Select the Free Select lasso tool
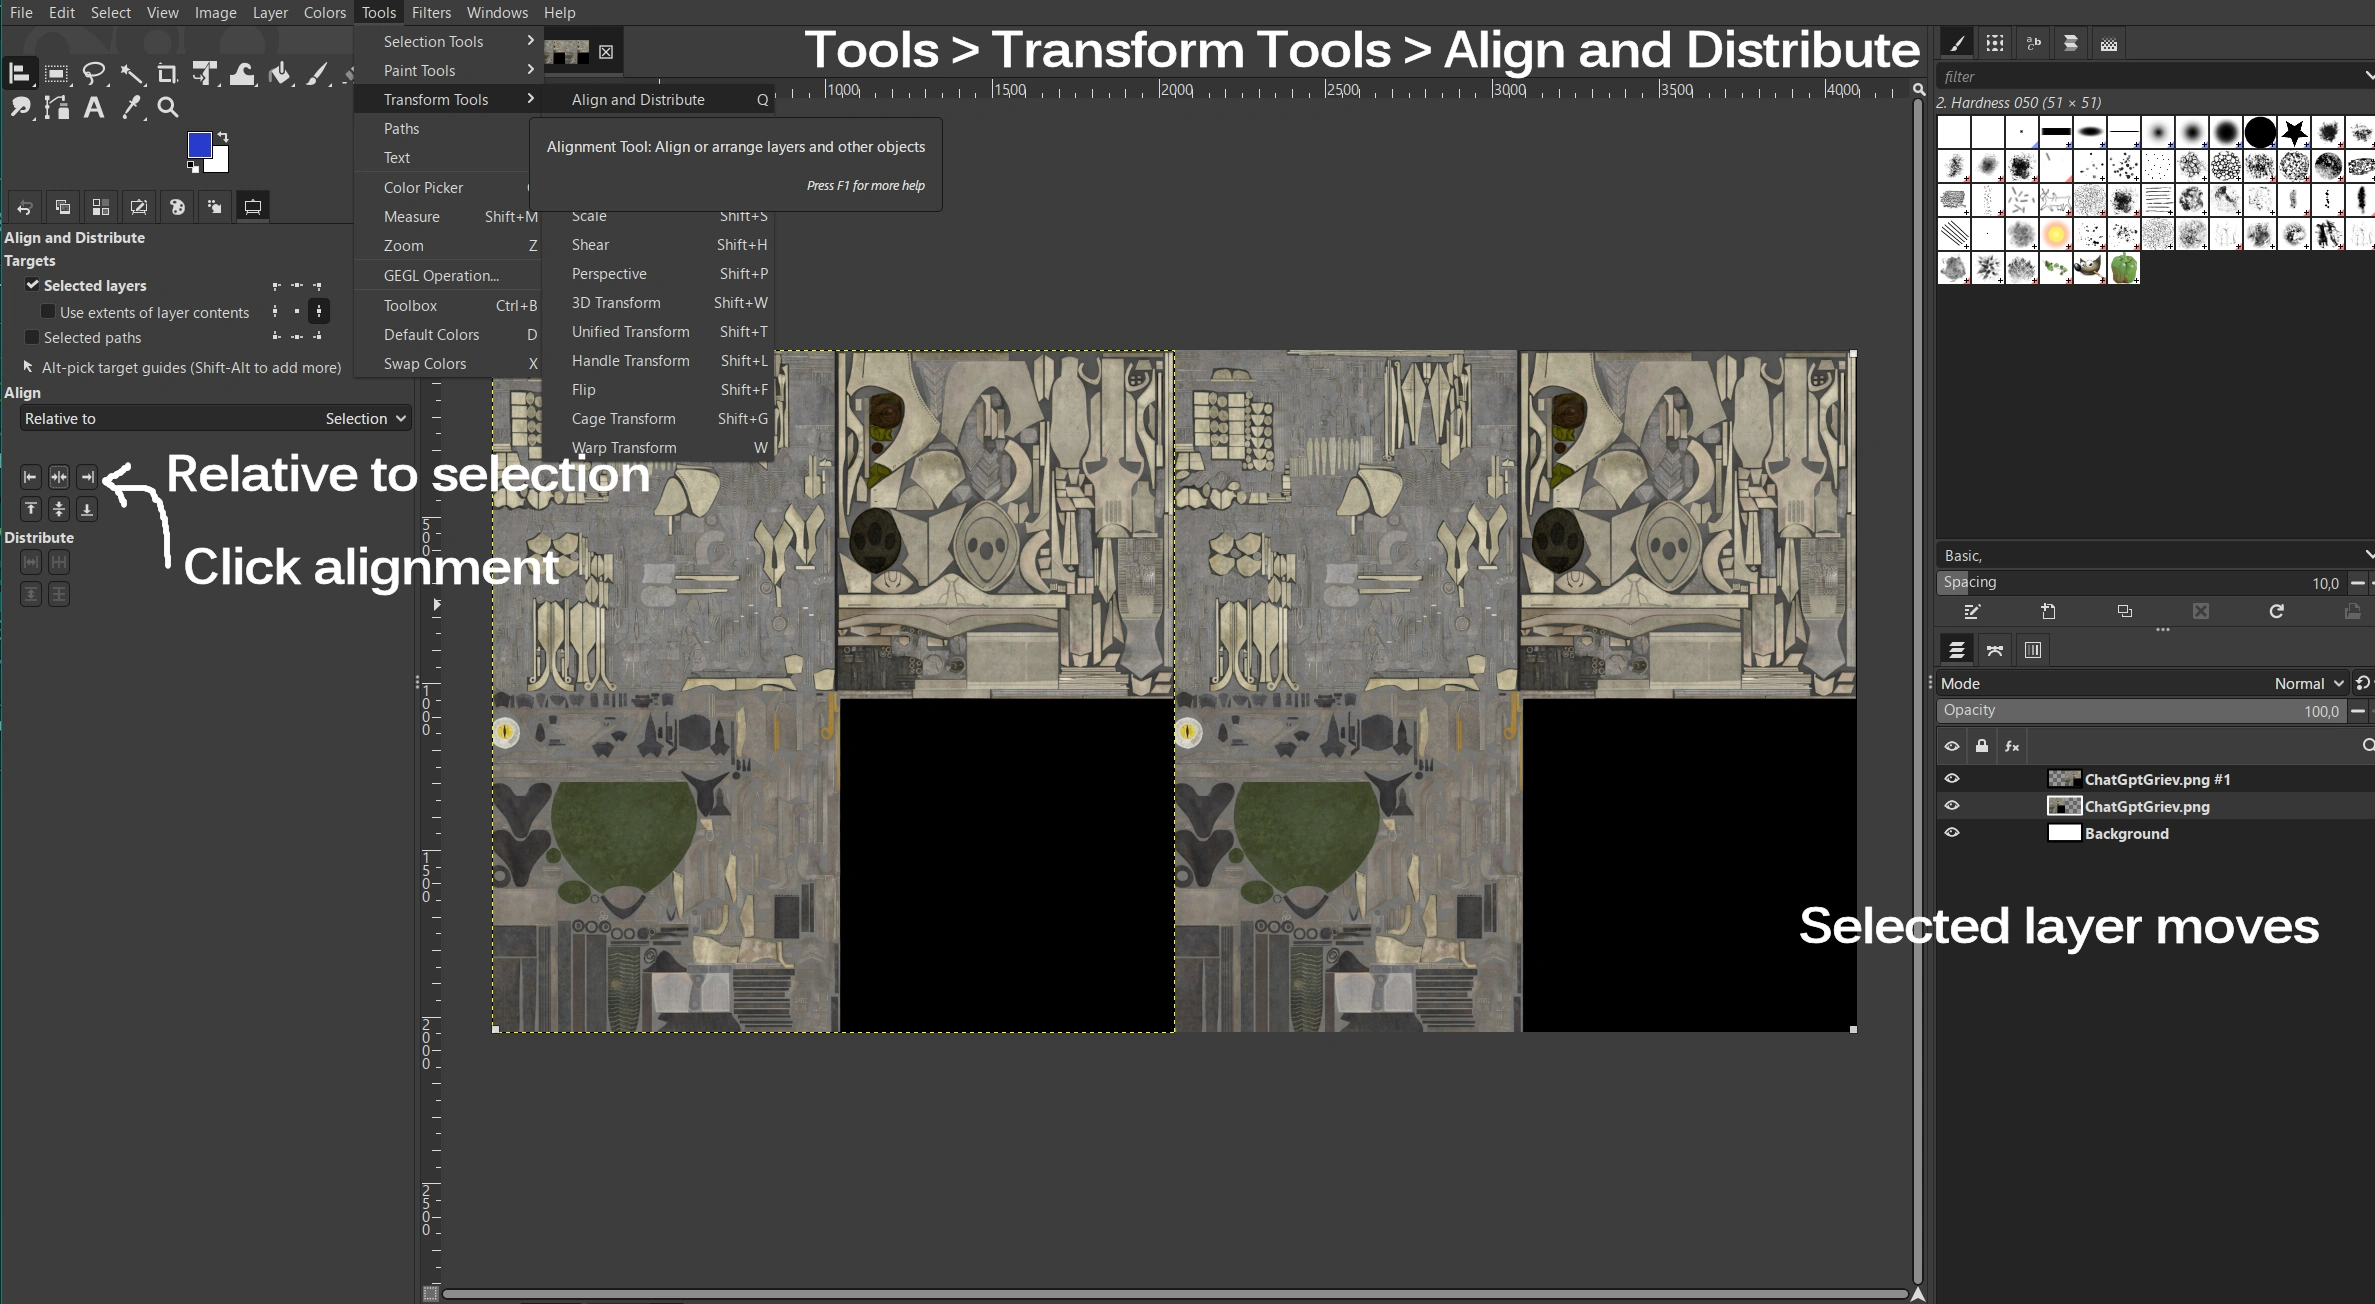 94,73
